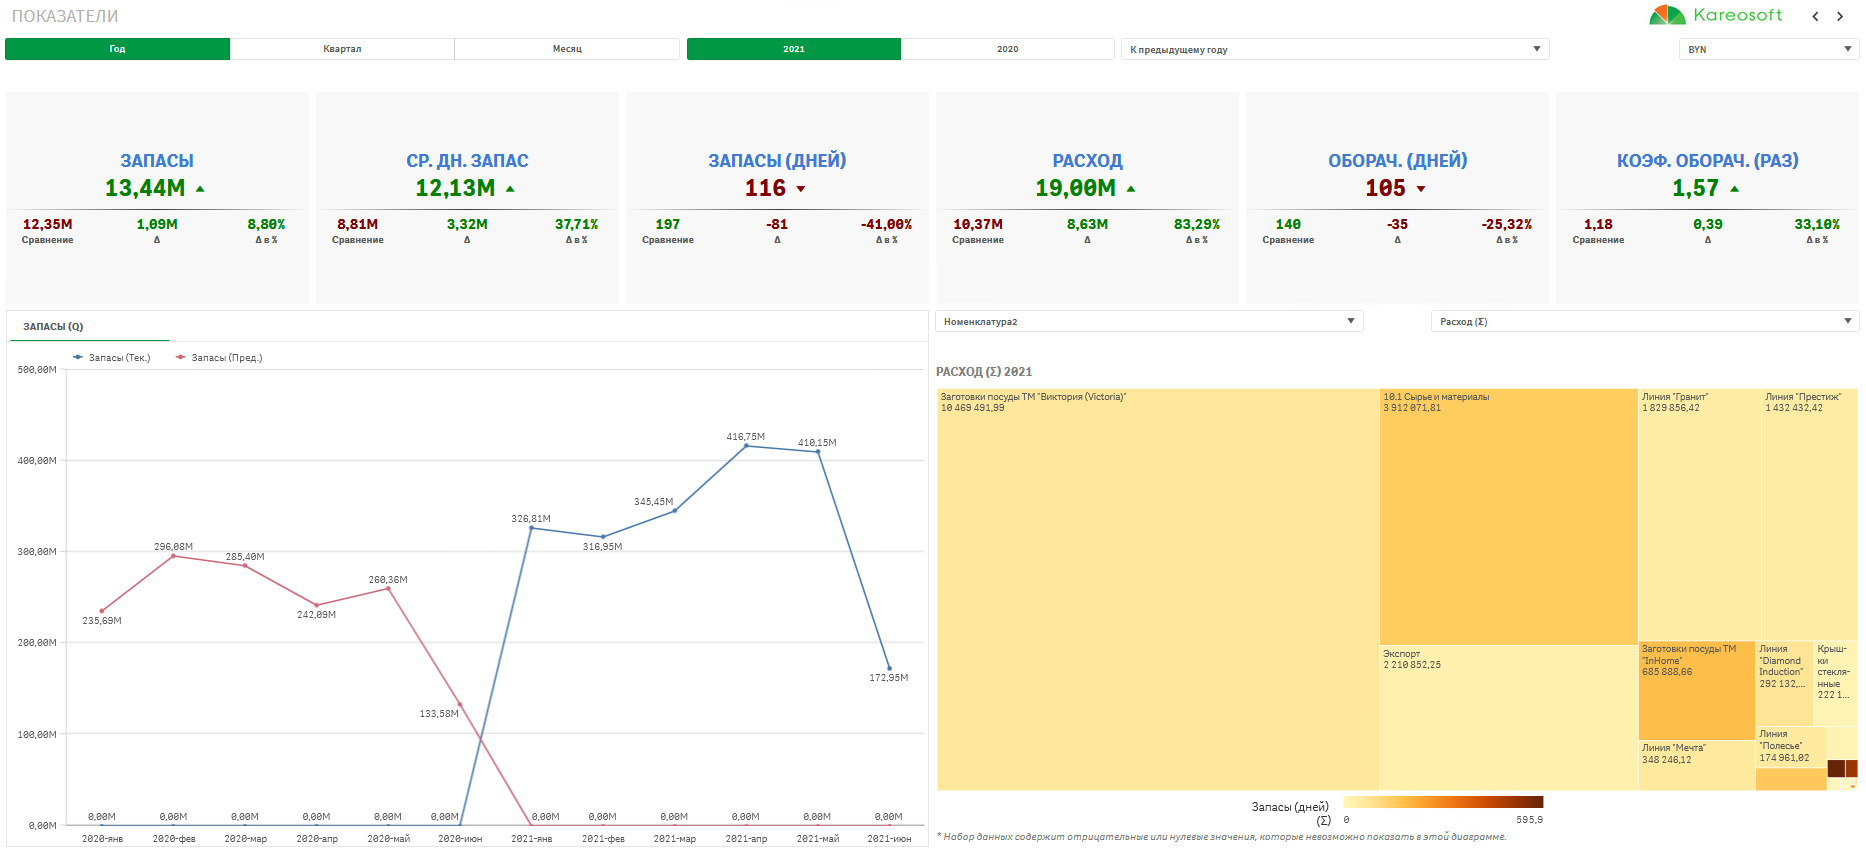Click the up-trend arrow beside 19,00M

pos(1131,189)
